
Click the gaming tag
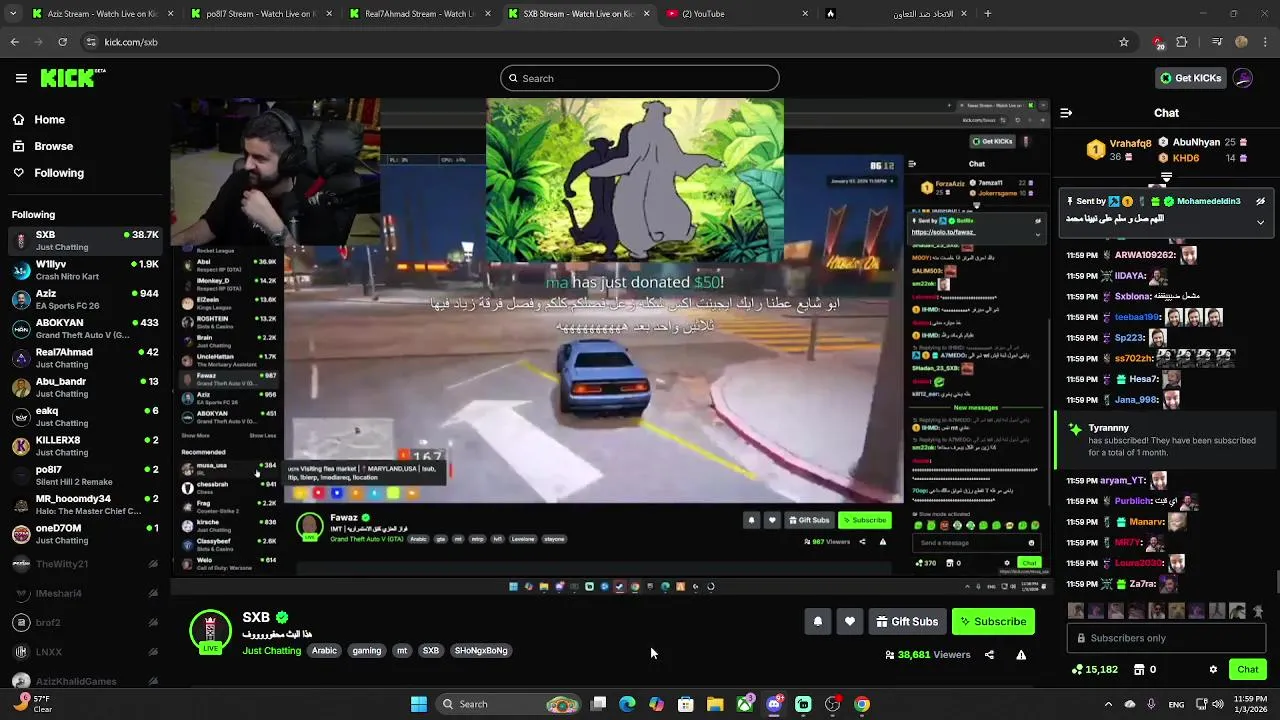(366, 650)
